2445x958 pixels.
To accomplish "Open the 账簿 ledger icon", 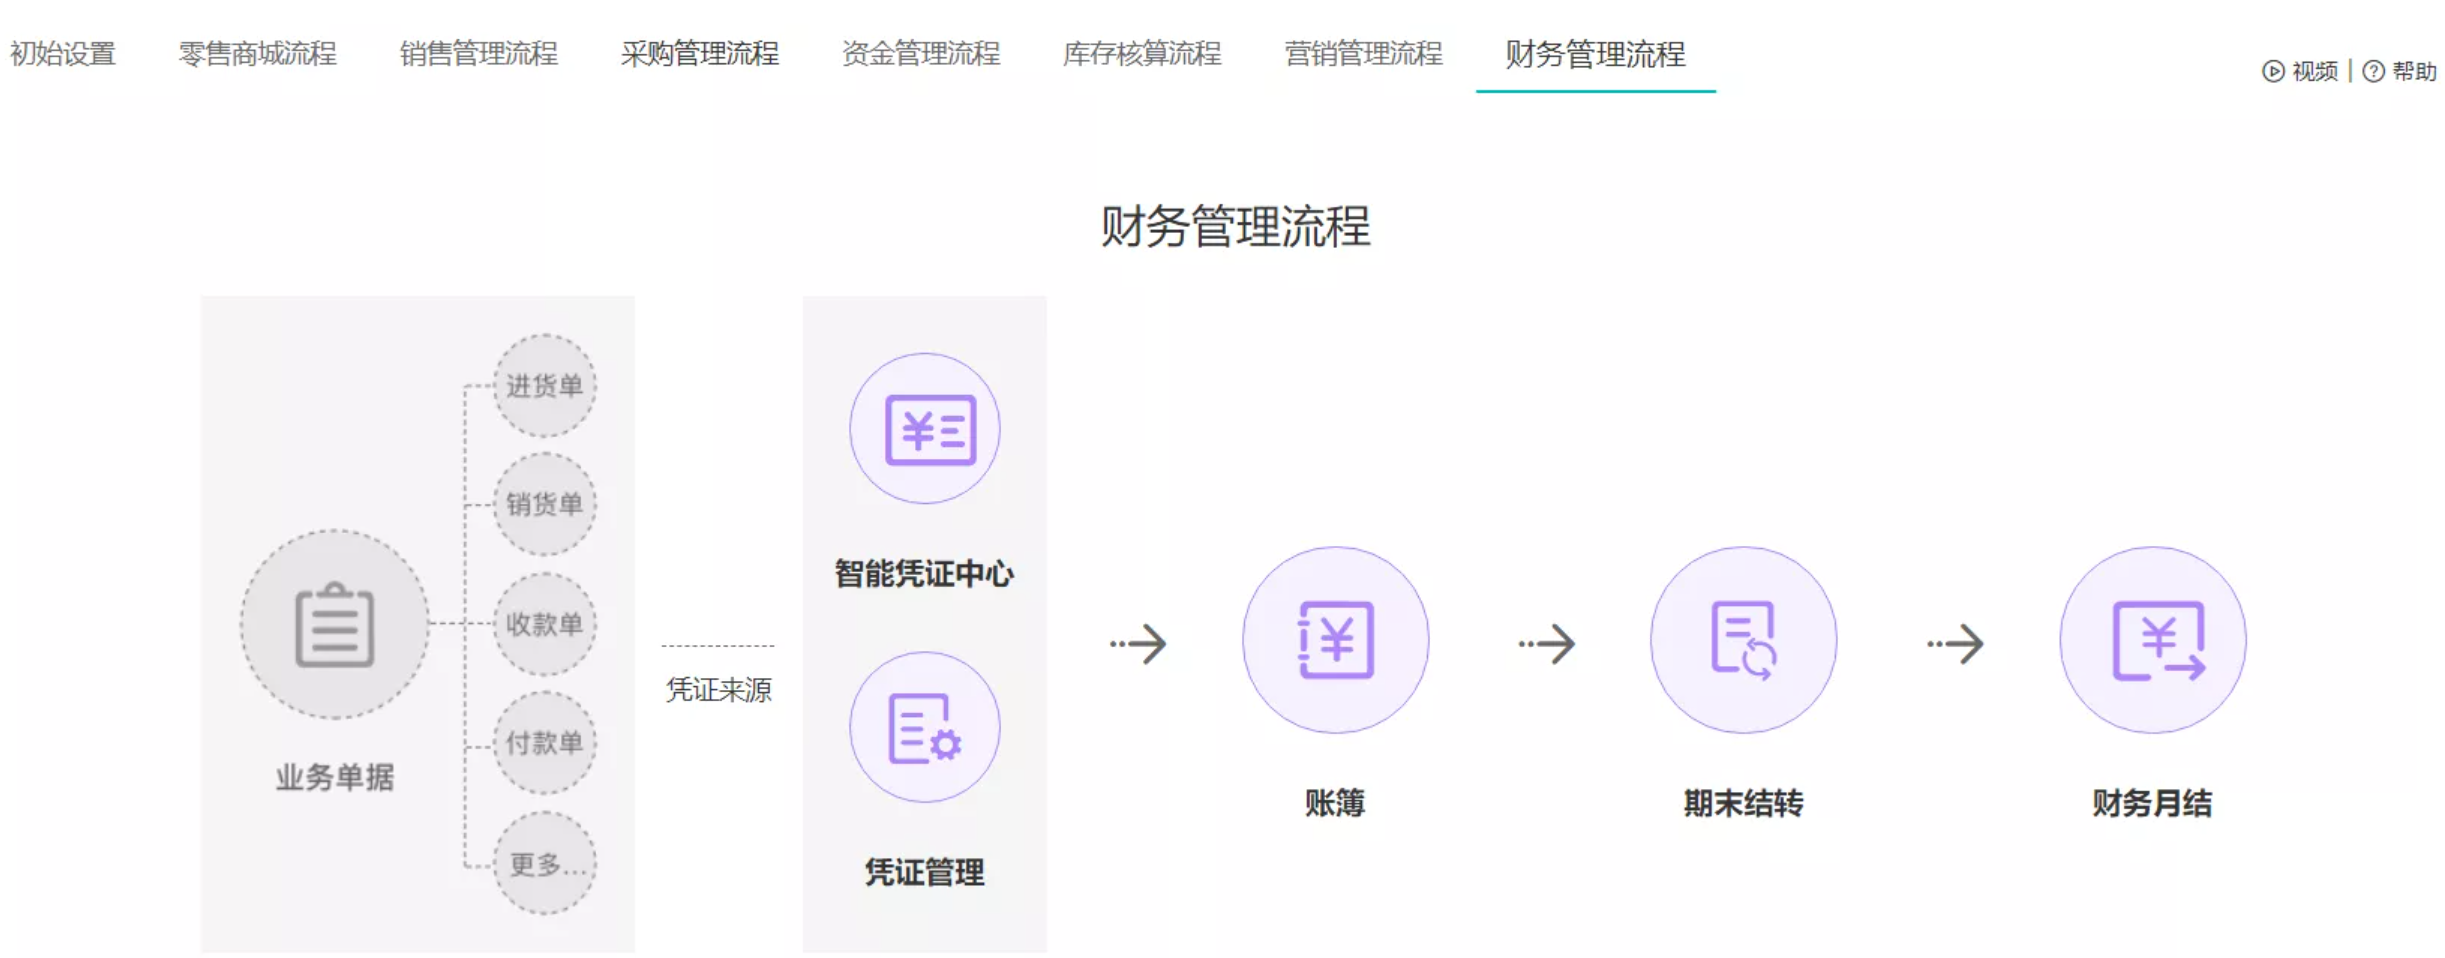I will click(x=1335, y=640).
